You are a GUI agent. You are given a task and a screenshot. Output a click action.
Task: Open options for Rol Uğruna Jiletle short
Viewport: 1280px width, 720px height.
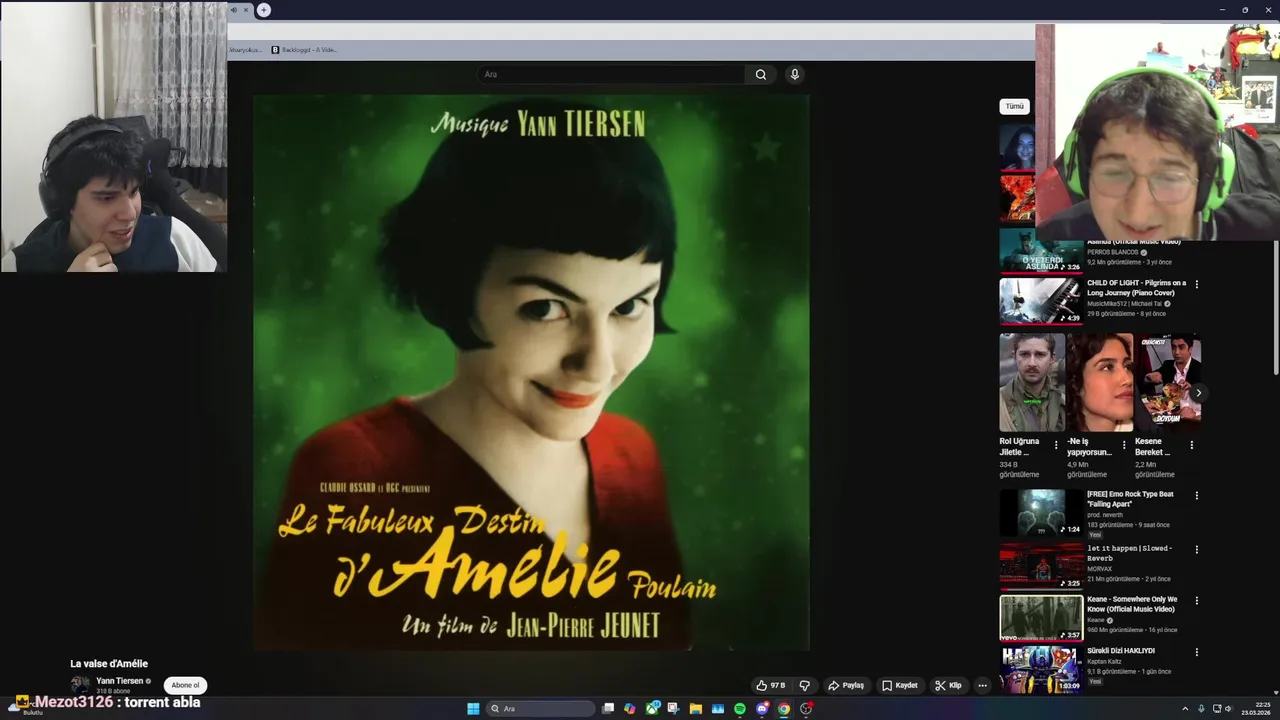click(1056, 445)
